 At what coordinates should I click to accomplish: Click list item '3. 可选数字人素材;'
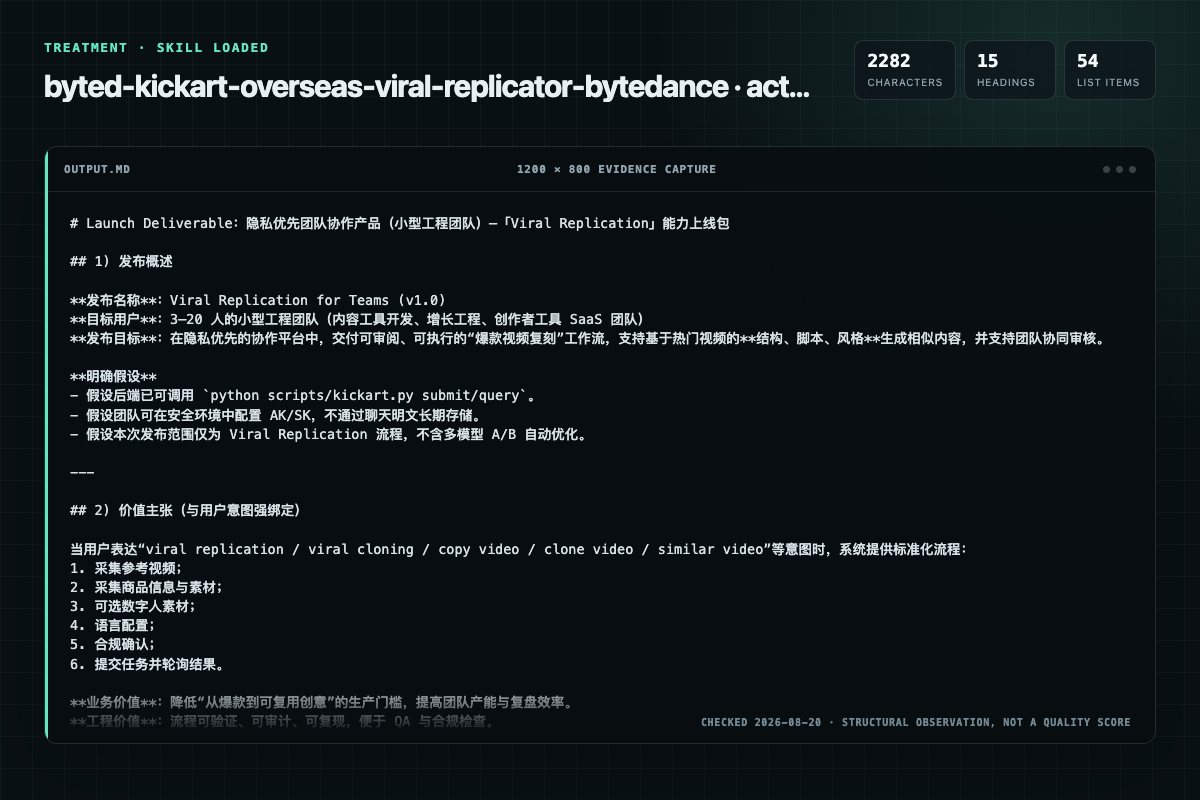click(x=133, y=606)
